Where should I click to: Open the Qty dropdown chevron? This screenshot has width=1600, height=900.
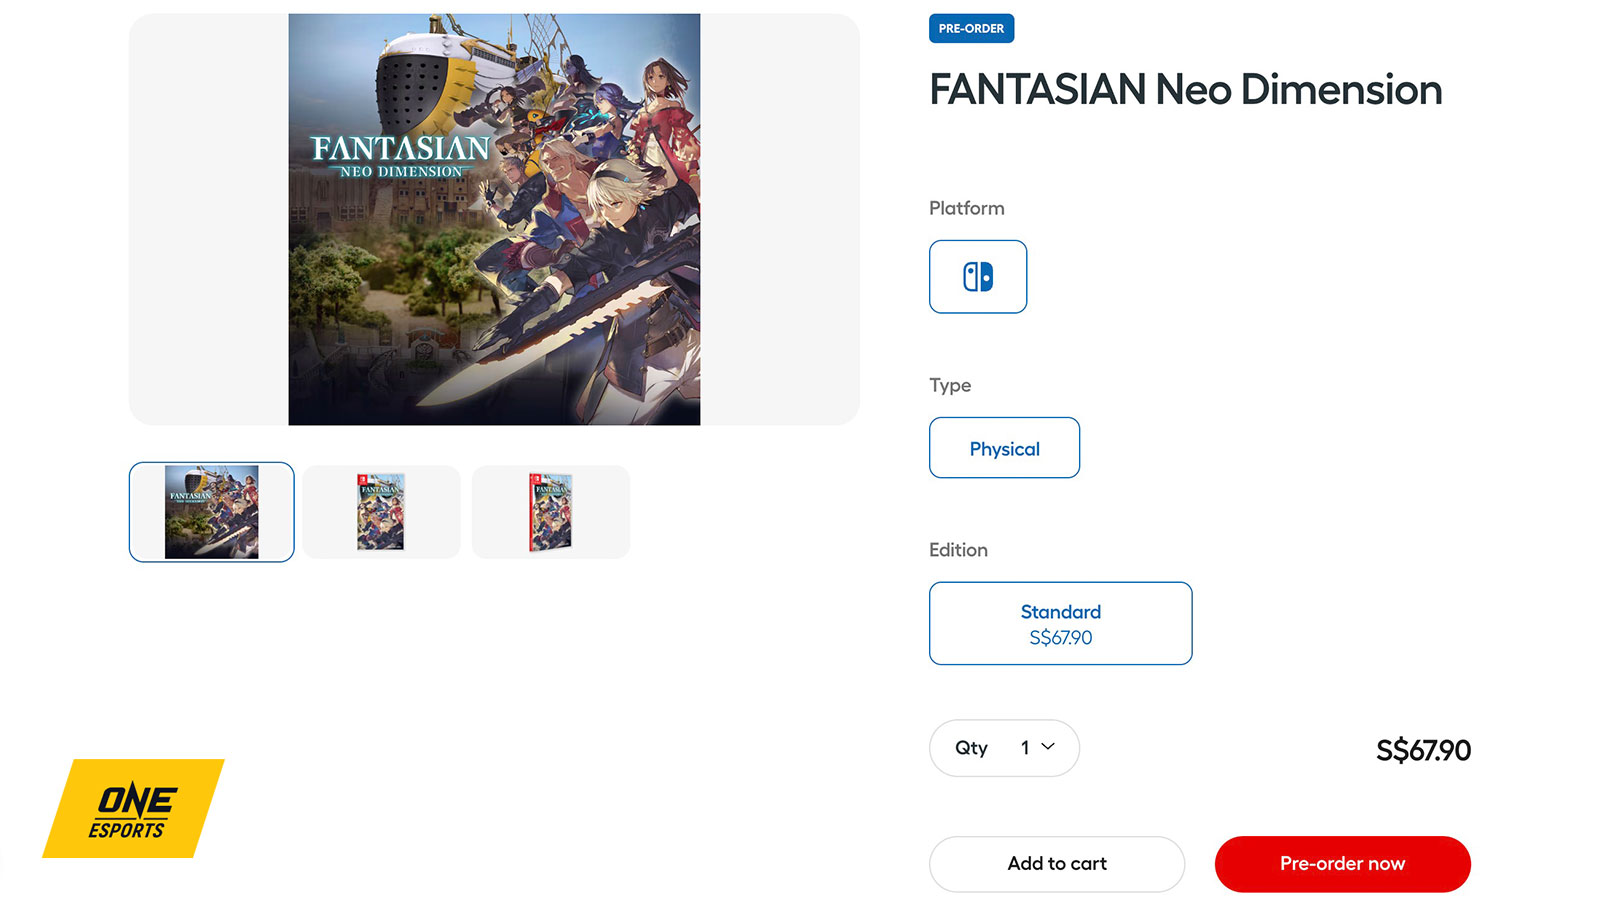(x=1047, y=747)
